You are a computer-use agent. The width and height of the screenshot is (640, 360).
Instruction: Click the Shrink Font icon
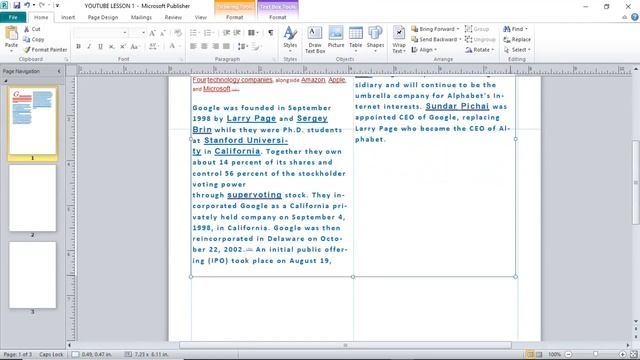click(x=162, y=33)
